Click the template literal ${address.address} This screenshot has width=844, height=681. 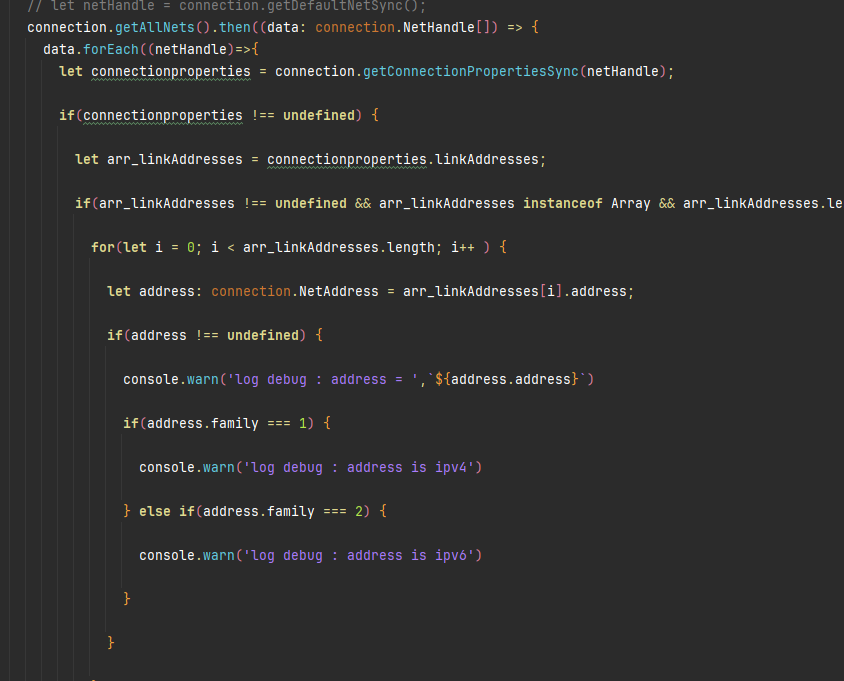click(x=507, y=380)
